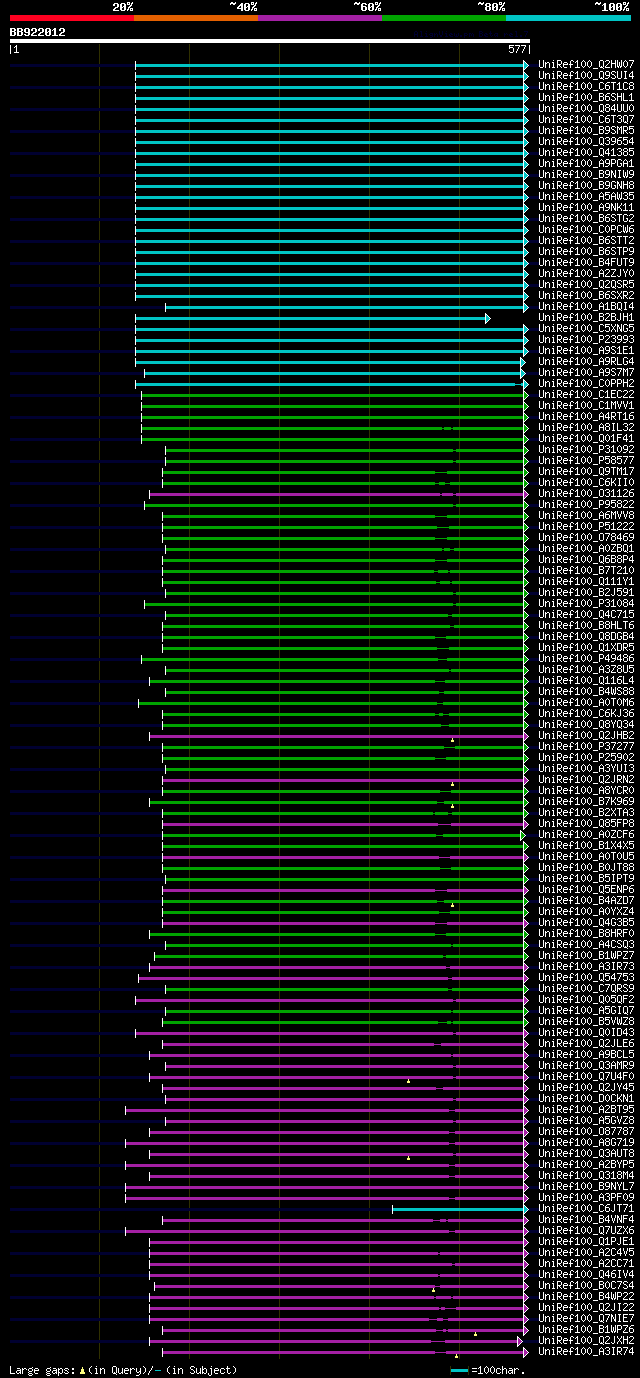Click hit name UniRef100_P23993
The height and width of the screenshot is (1378, 640).
pyautogui.click(x=586, y=339)
